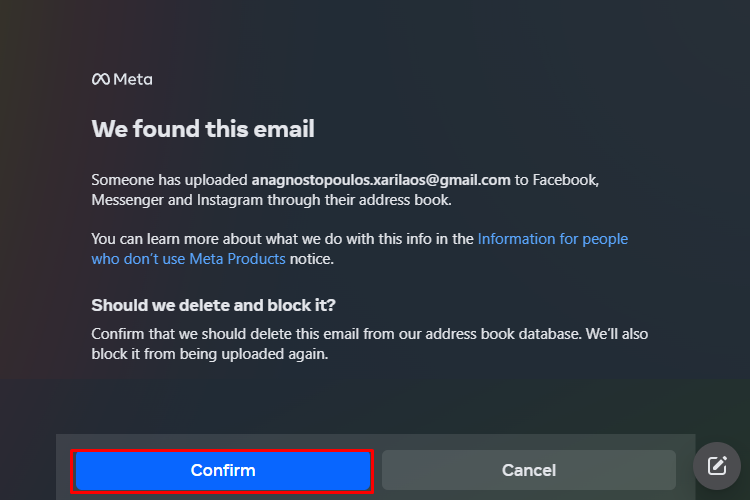Click the gray gap between Confirm and Cancel
Screen dimensions: 750x500
pyautogui.click(x=377, y=470)
